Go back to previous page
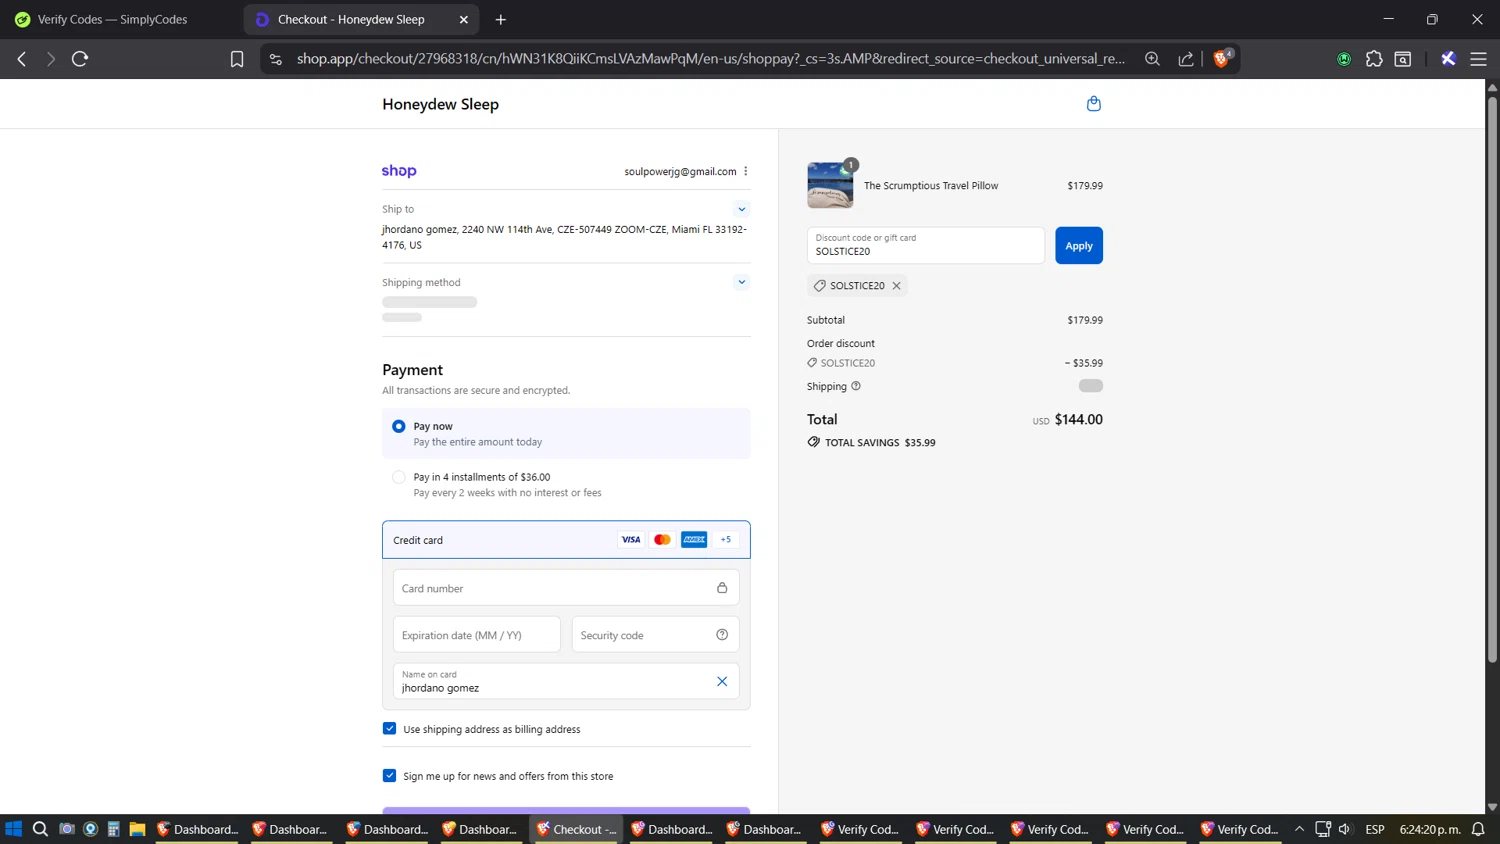 click(22, 59)
